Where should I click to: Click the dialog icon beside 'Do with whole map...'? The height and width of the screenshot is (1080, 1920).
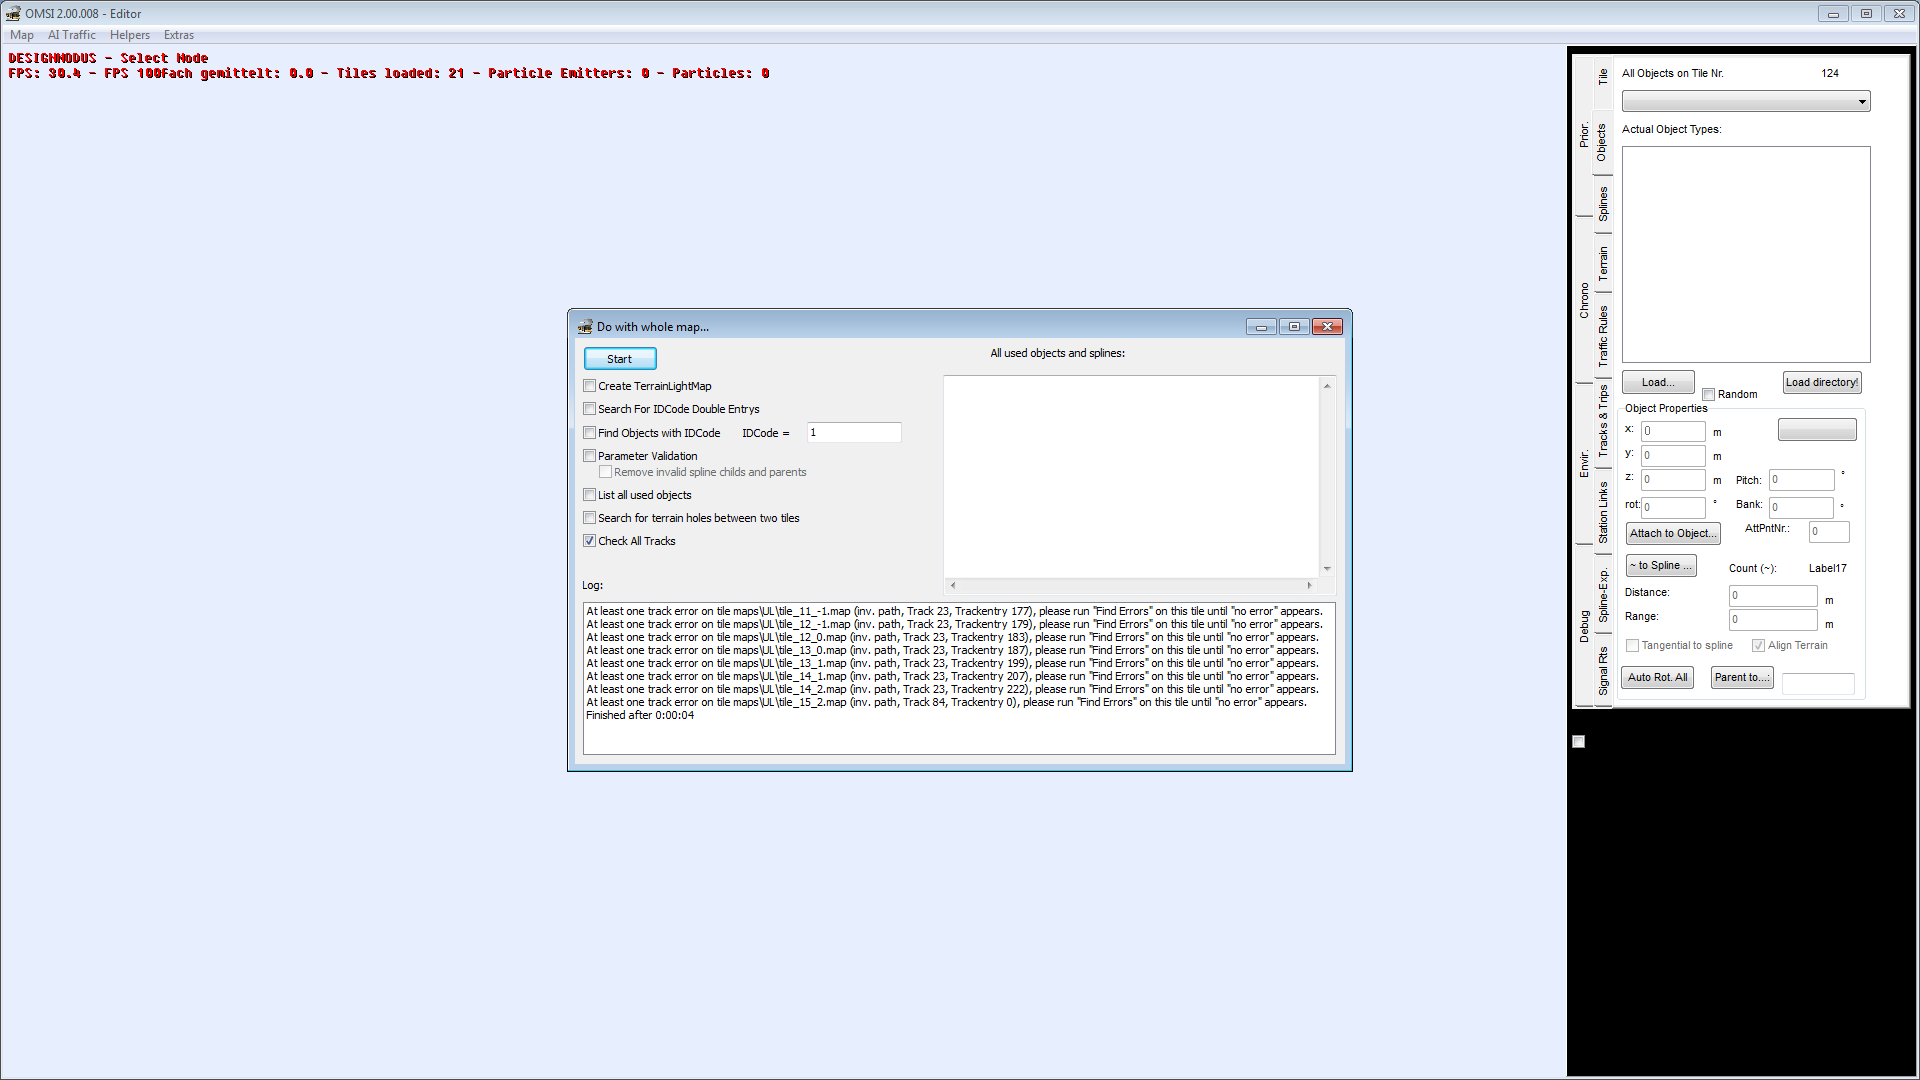click(x=585, y=327)
